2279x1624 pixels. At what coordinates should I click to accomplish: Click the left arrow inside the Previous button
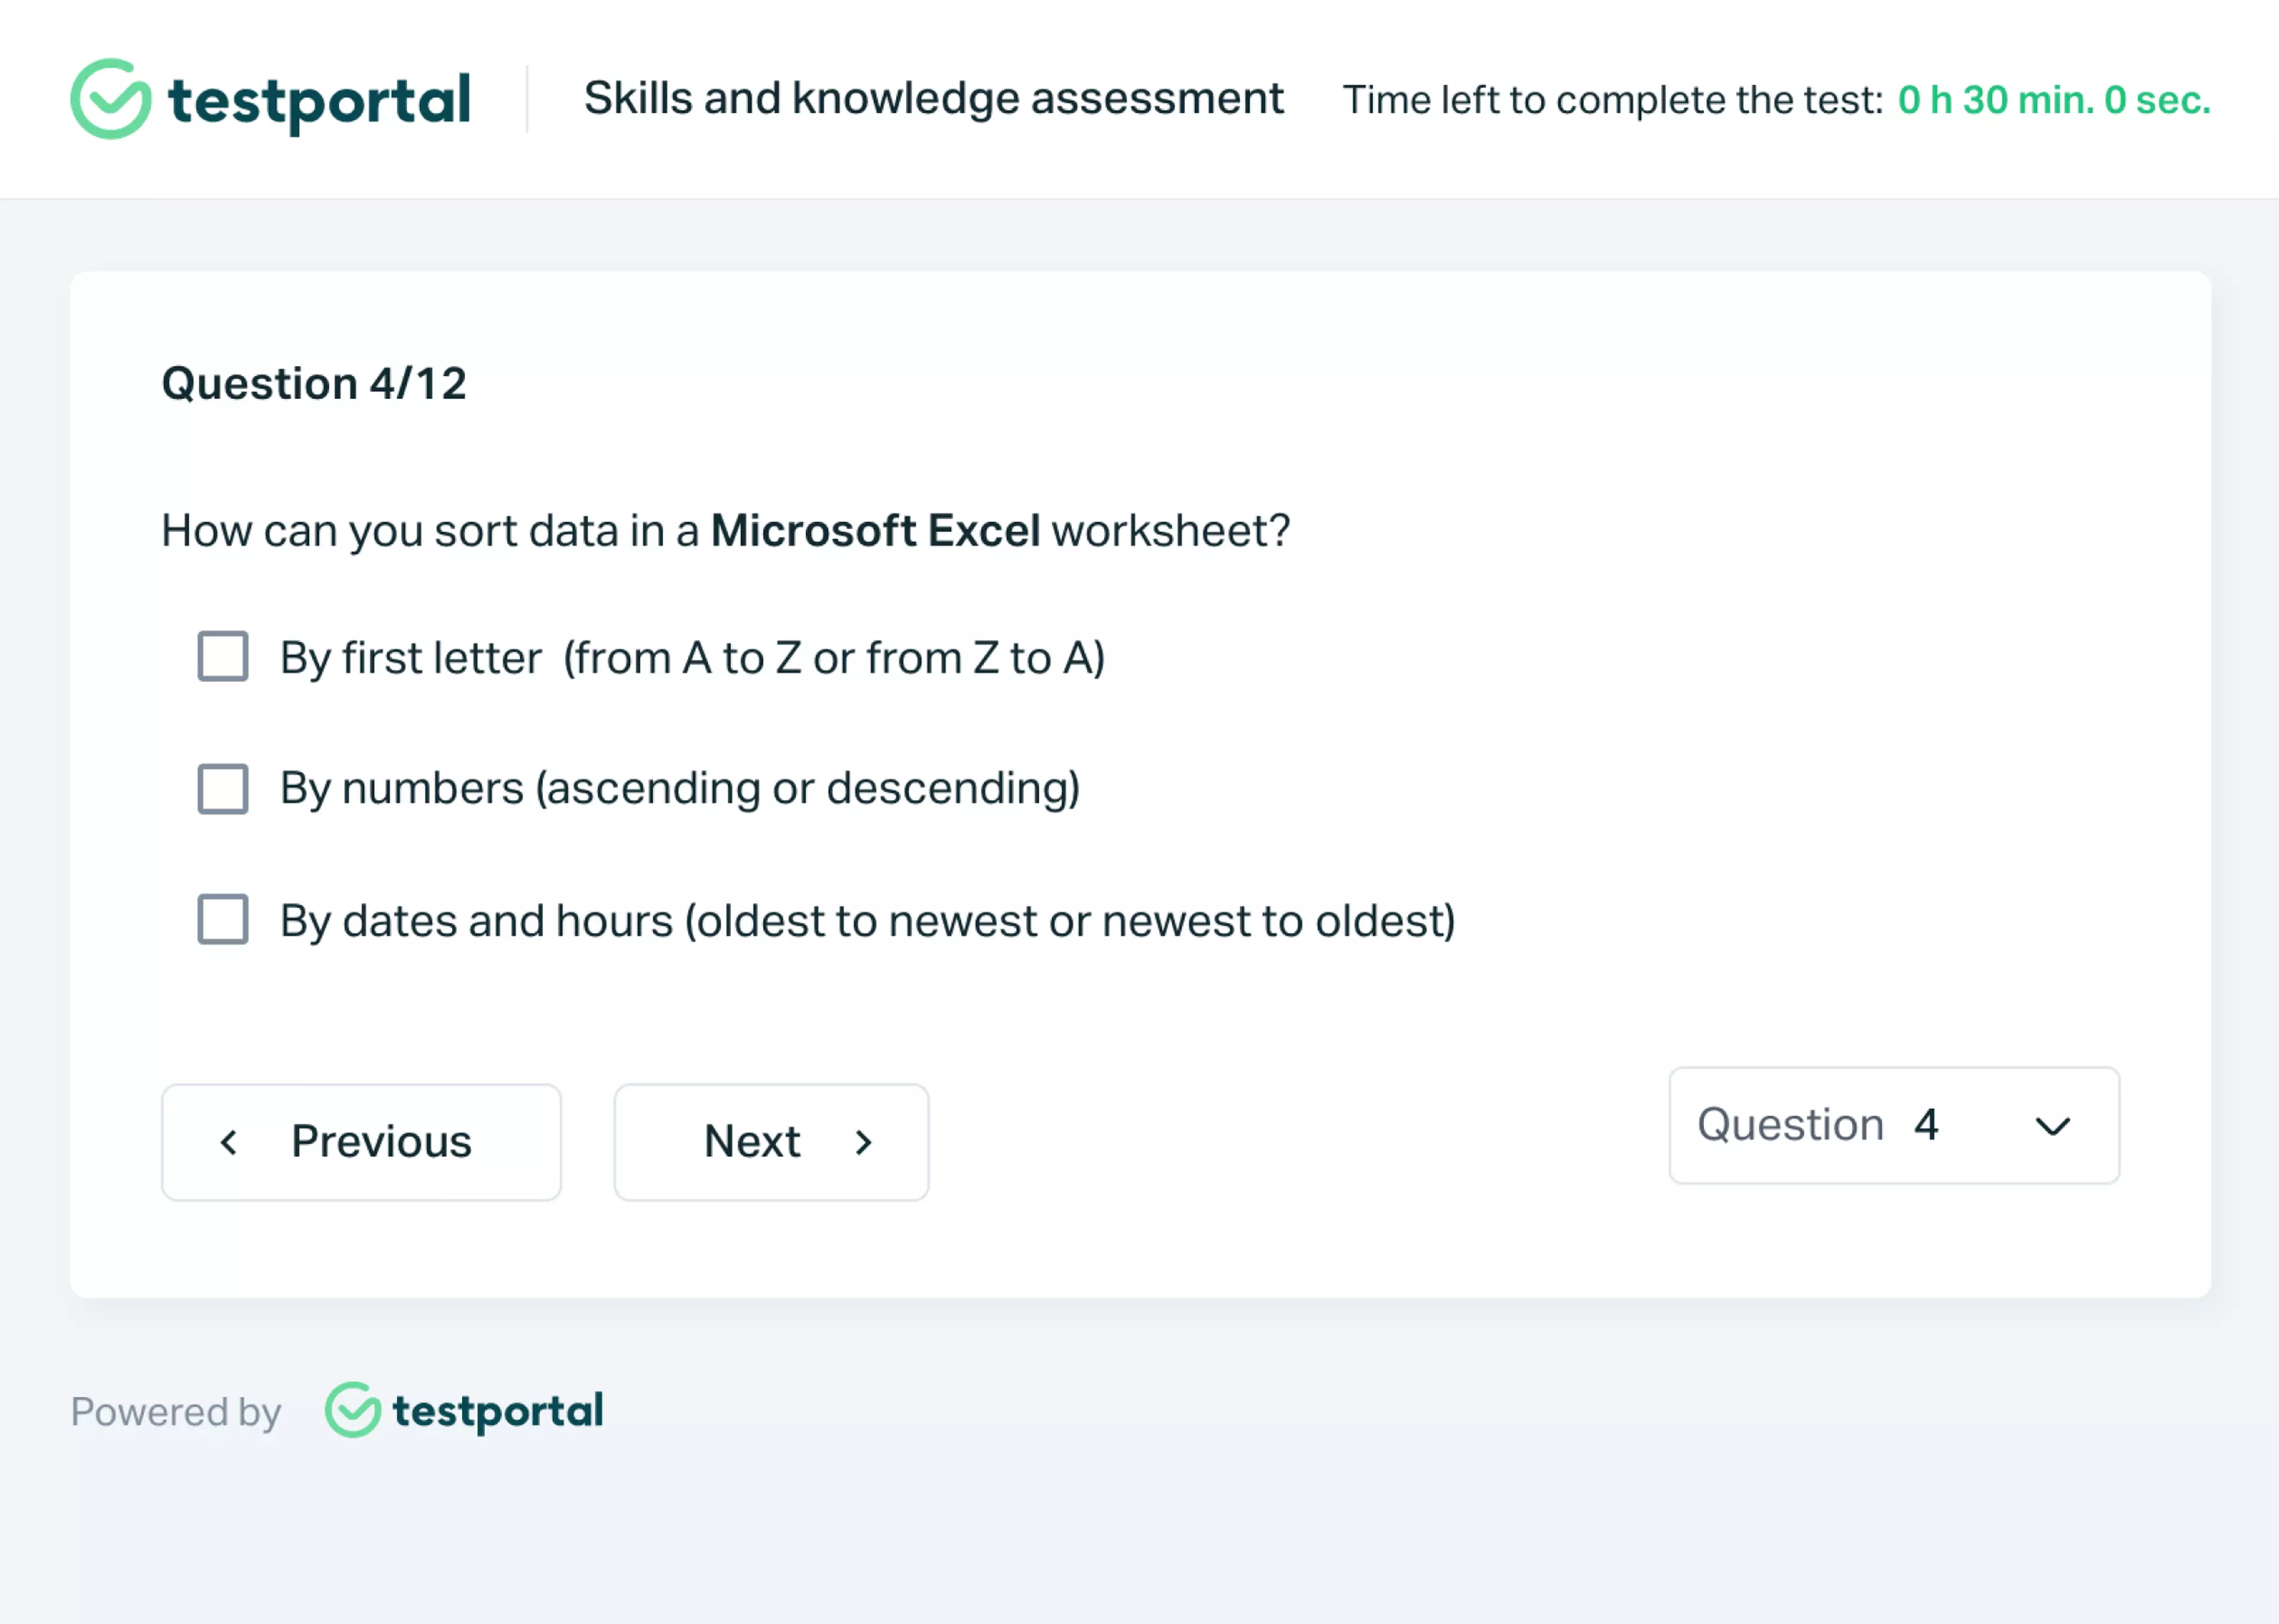click(229, 1141)
